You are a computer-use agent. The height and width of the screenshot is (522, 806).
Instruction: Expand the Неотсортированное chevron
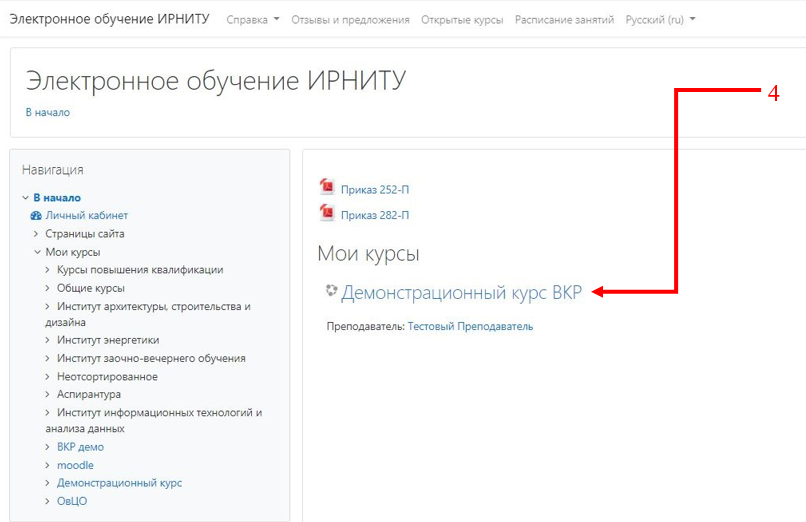47,377
